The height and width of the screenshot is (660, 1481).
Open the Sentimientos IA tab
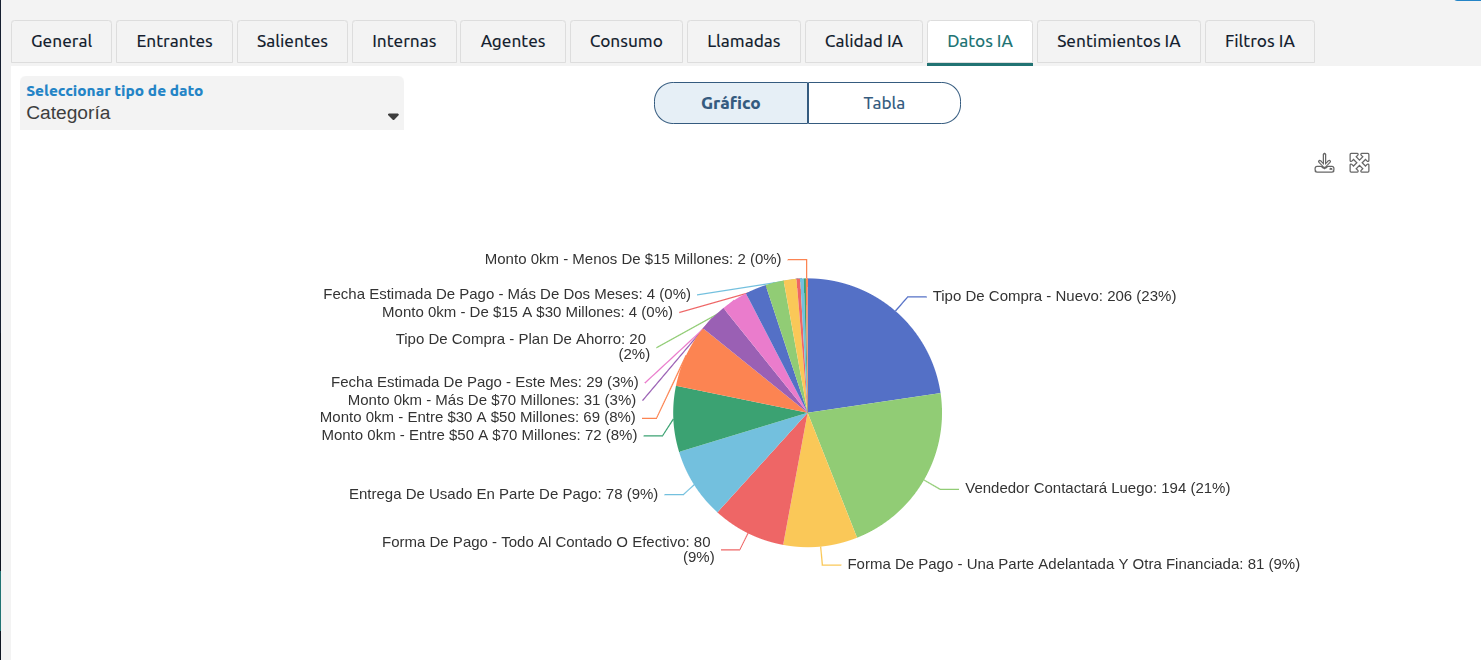tap(1118, 41)
